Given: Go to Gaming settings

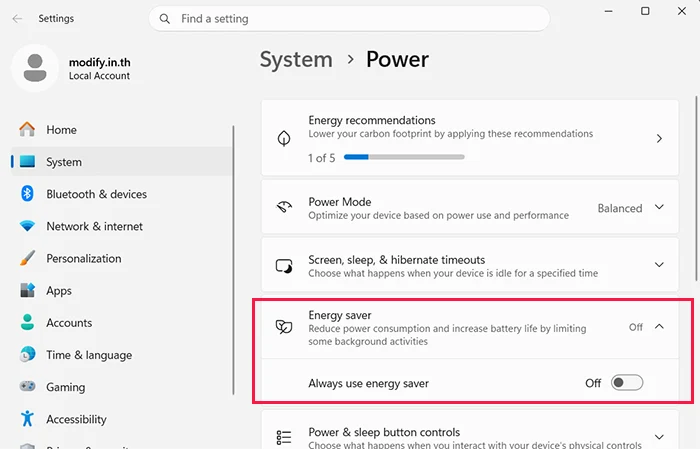Looking at the screenshot, I should (x=121, y=387).
